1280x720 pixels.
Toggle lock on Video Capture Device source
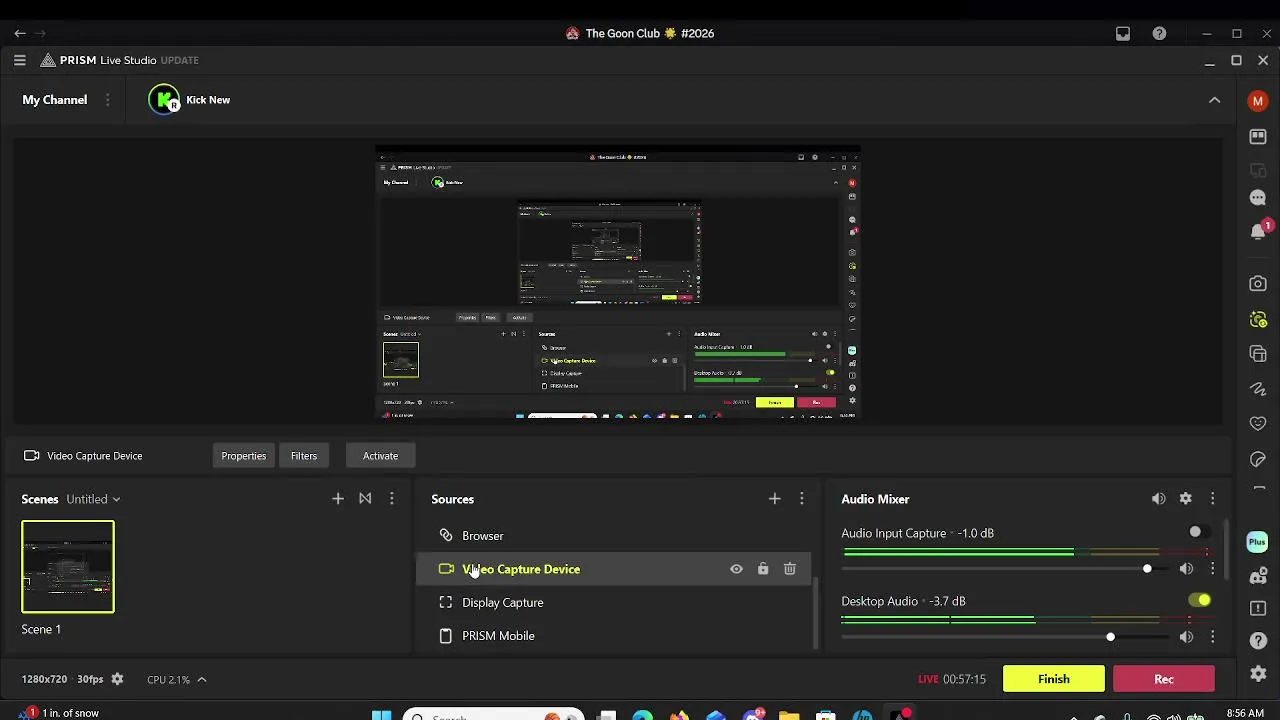pyautogui.click(x=763, y=569)
